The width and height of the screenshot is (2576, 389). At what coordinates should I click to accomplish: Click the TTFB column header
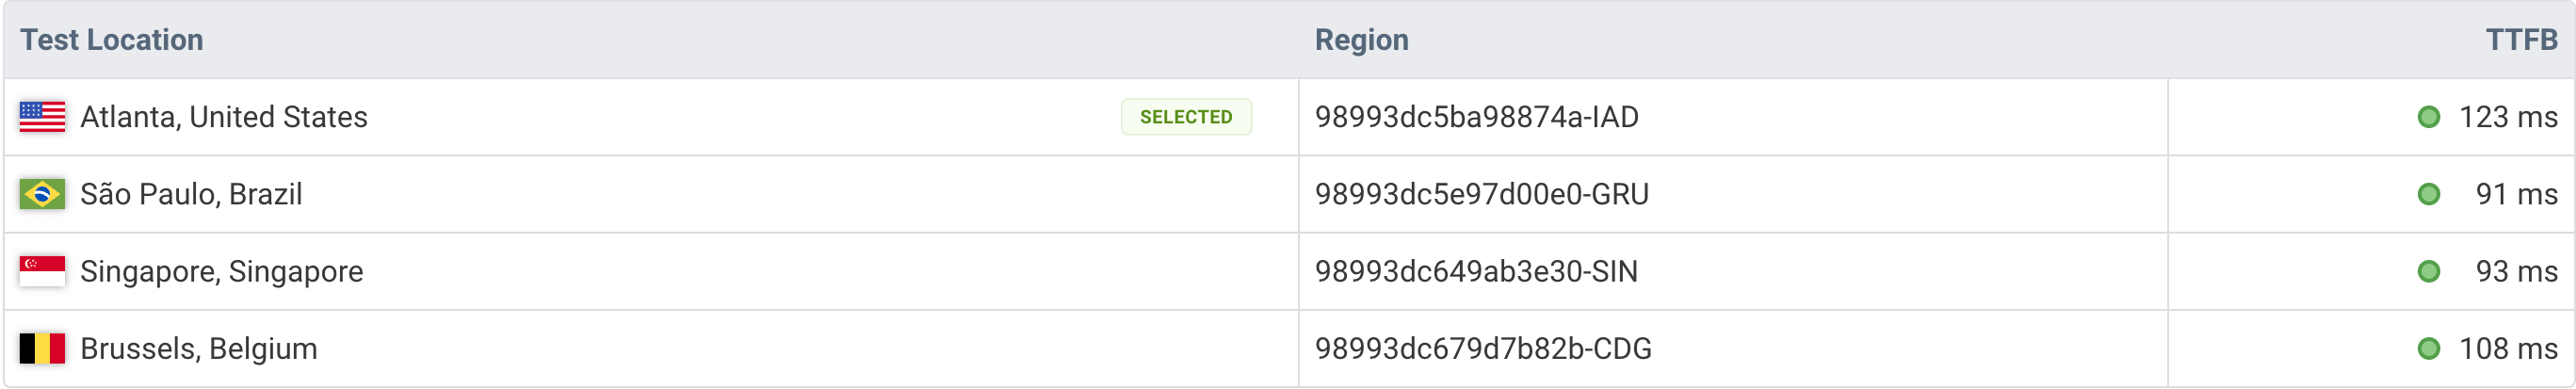(x=2521, y=40)
